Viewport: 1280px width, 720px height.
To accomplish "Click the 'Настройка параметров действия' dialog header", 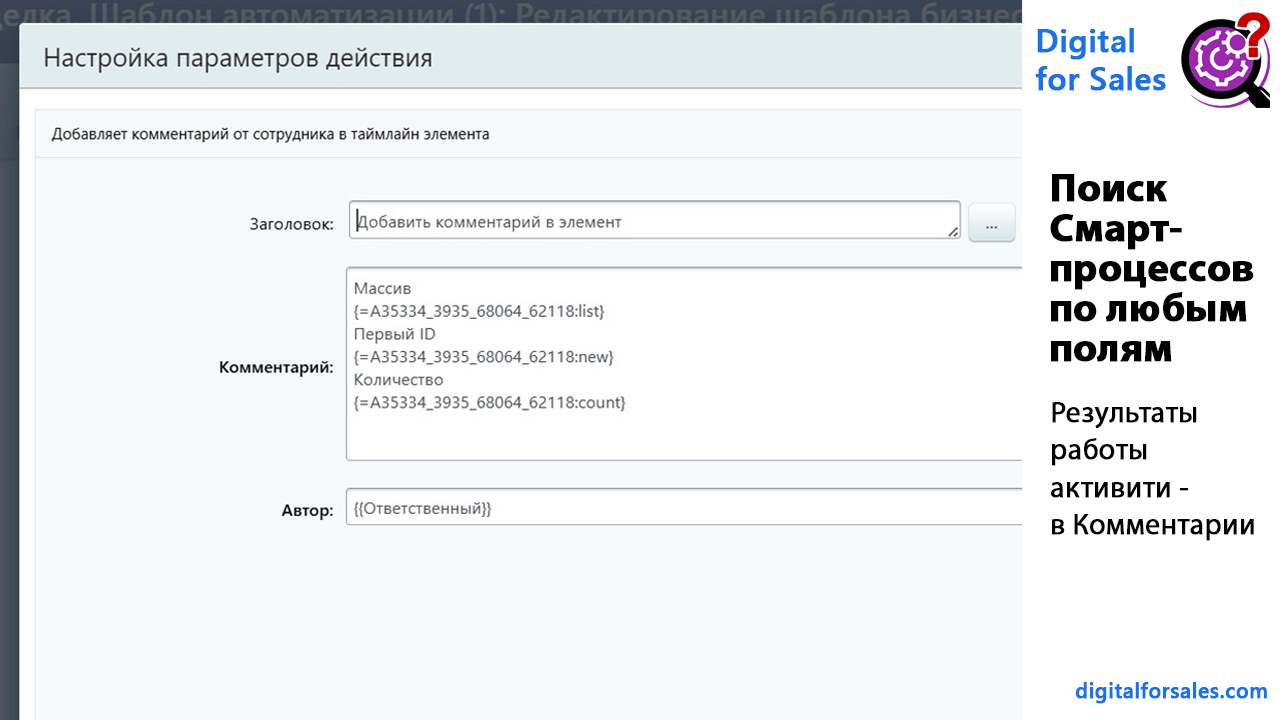I will (x=238, y=58).
